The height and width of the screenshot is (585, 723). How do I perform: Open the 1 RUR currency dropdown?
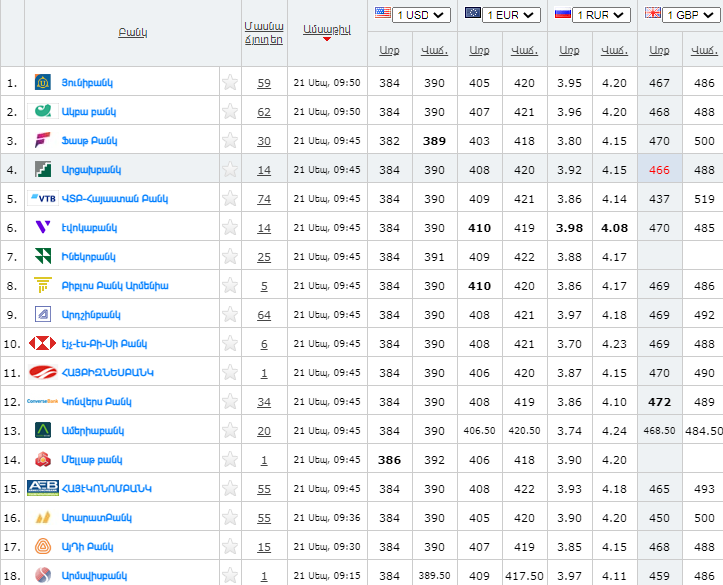(601, 15)
